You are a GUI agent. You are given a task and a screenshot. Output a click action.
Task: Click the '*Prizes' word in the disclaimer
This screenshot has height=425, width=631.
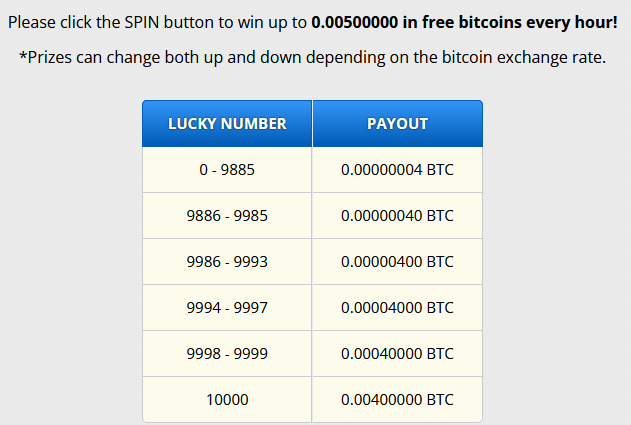coord(48,58)
